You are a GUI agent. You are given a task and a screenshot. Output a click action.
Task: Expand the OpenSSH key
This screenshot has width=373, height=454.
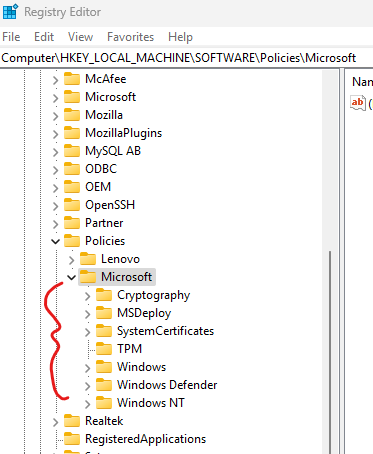(55, 206)
